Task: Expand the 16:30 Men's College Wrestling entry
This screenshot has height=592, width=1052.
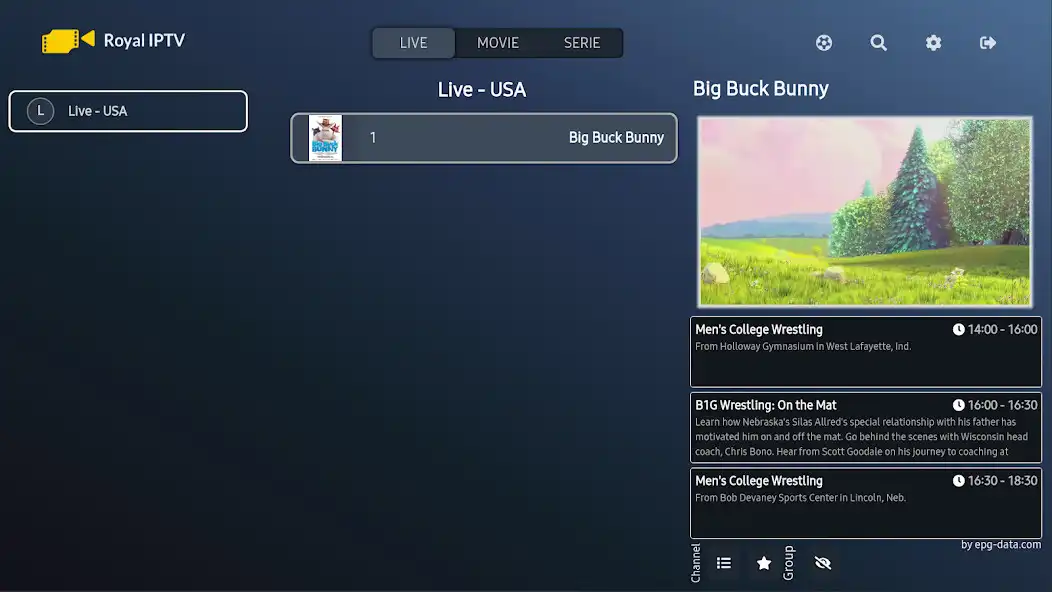Action: (866, 504)
